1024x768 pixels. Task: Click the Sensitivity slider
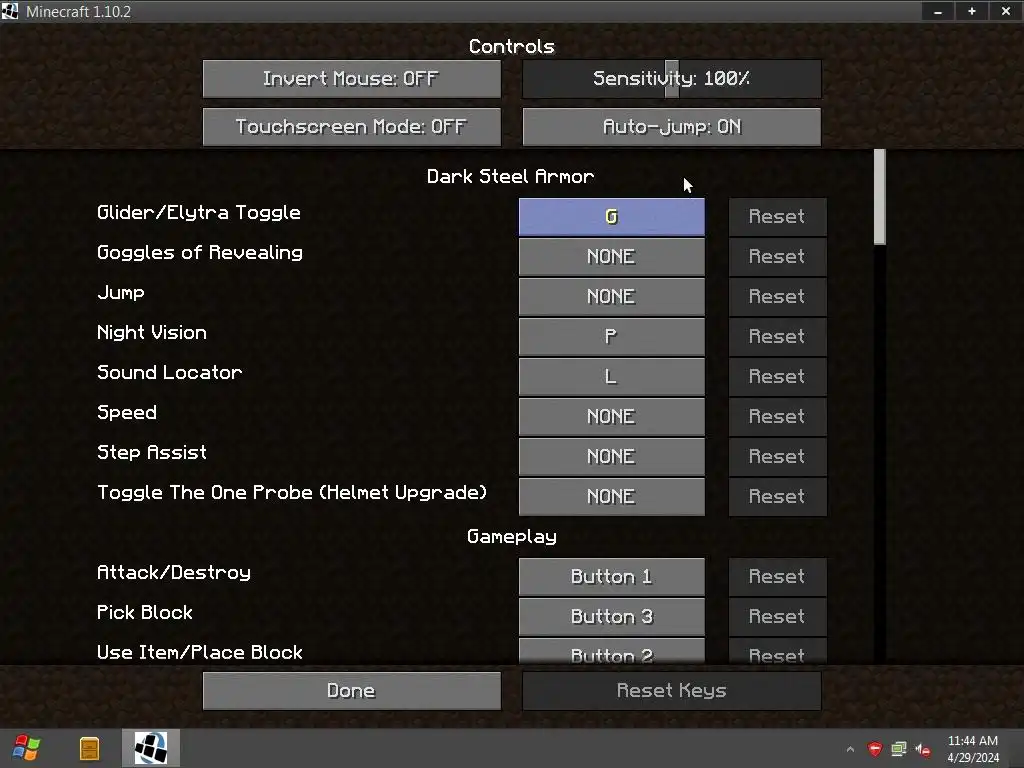[x=671, y=79]
